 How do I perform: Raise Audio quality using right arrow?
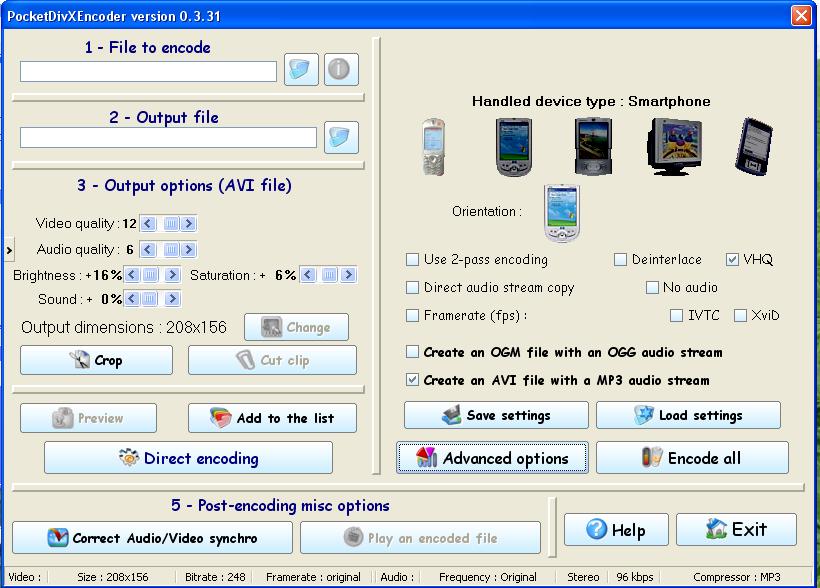(x=189, y=250)
